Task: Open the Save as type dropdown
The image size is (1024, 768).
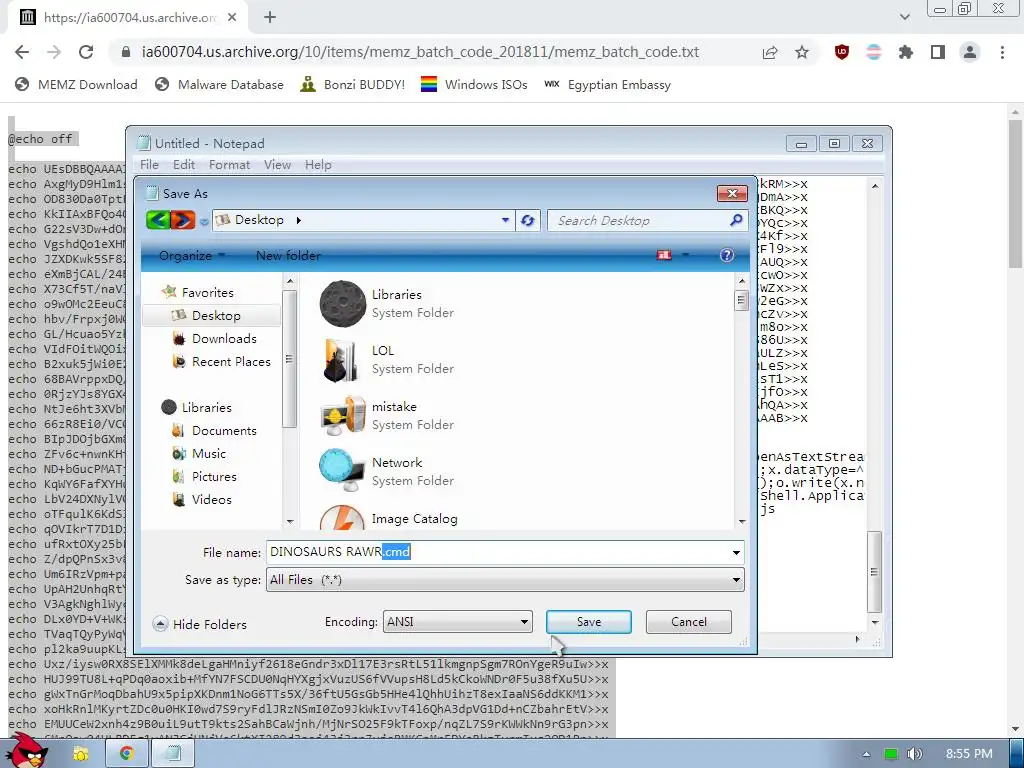Action: click(505, 580)
